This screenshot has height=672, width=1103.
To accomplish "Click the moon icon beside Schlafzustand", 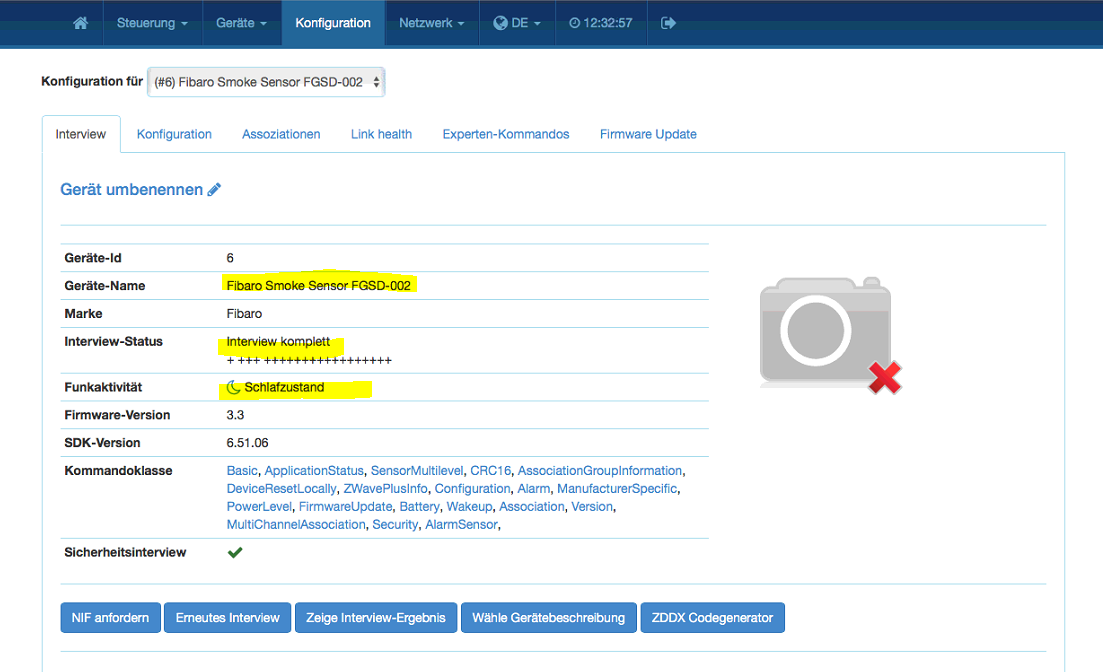I will click(233, 388).
